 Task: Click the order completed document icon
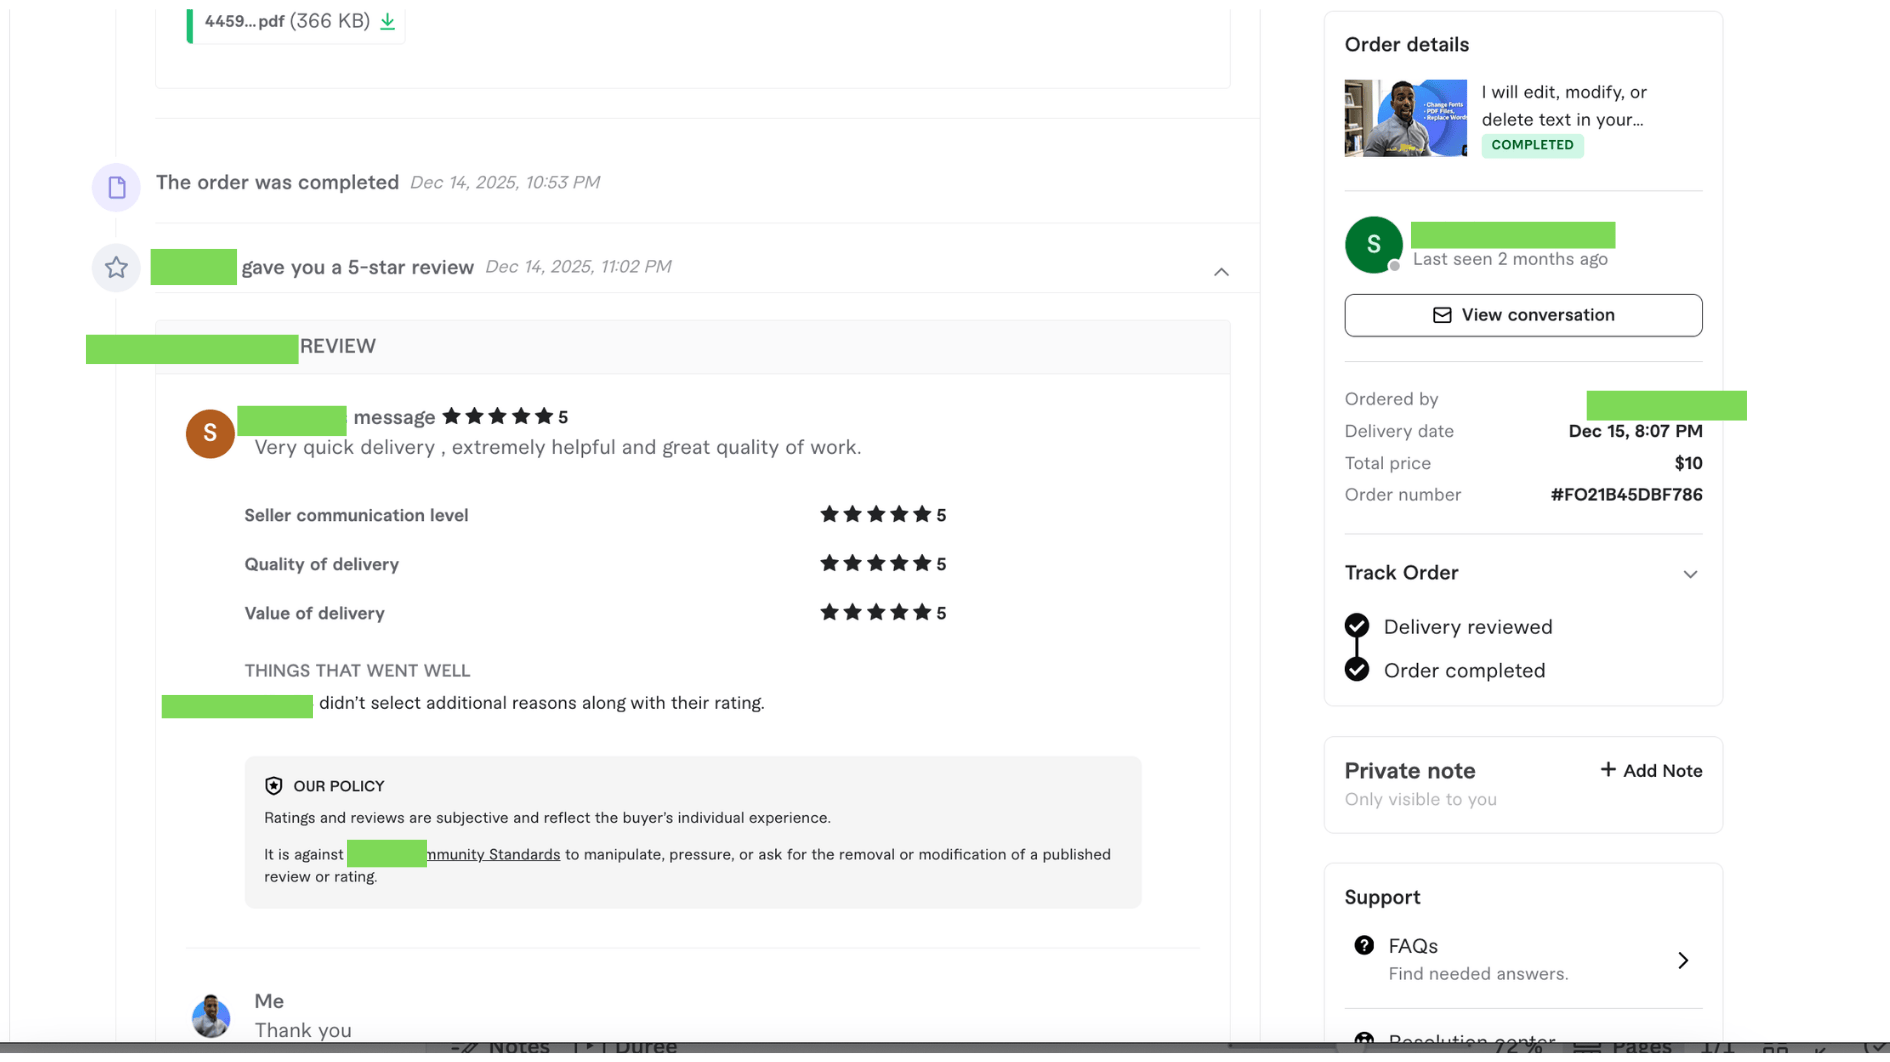click(x=116, y=187)
